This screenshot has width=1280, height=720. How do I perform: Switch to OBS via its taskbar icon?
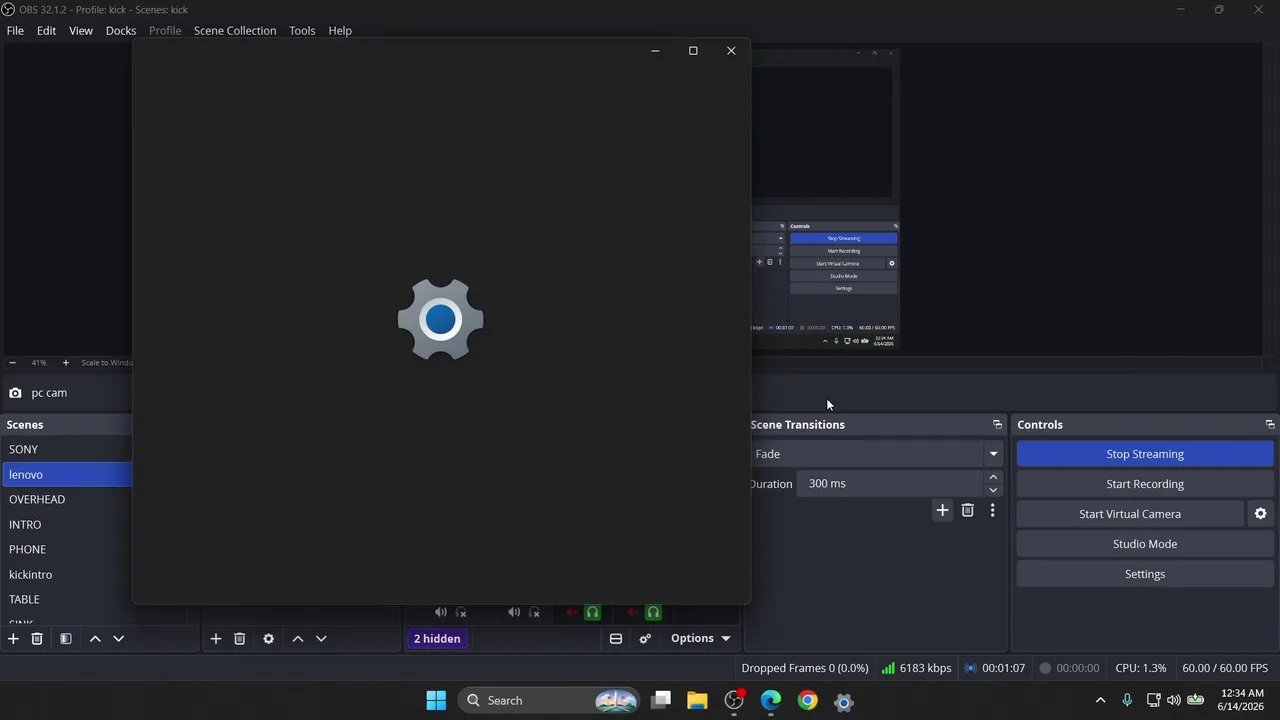click(734, 700)
